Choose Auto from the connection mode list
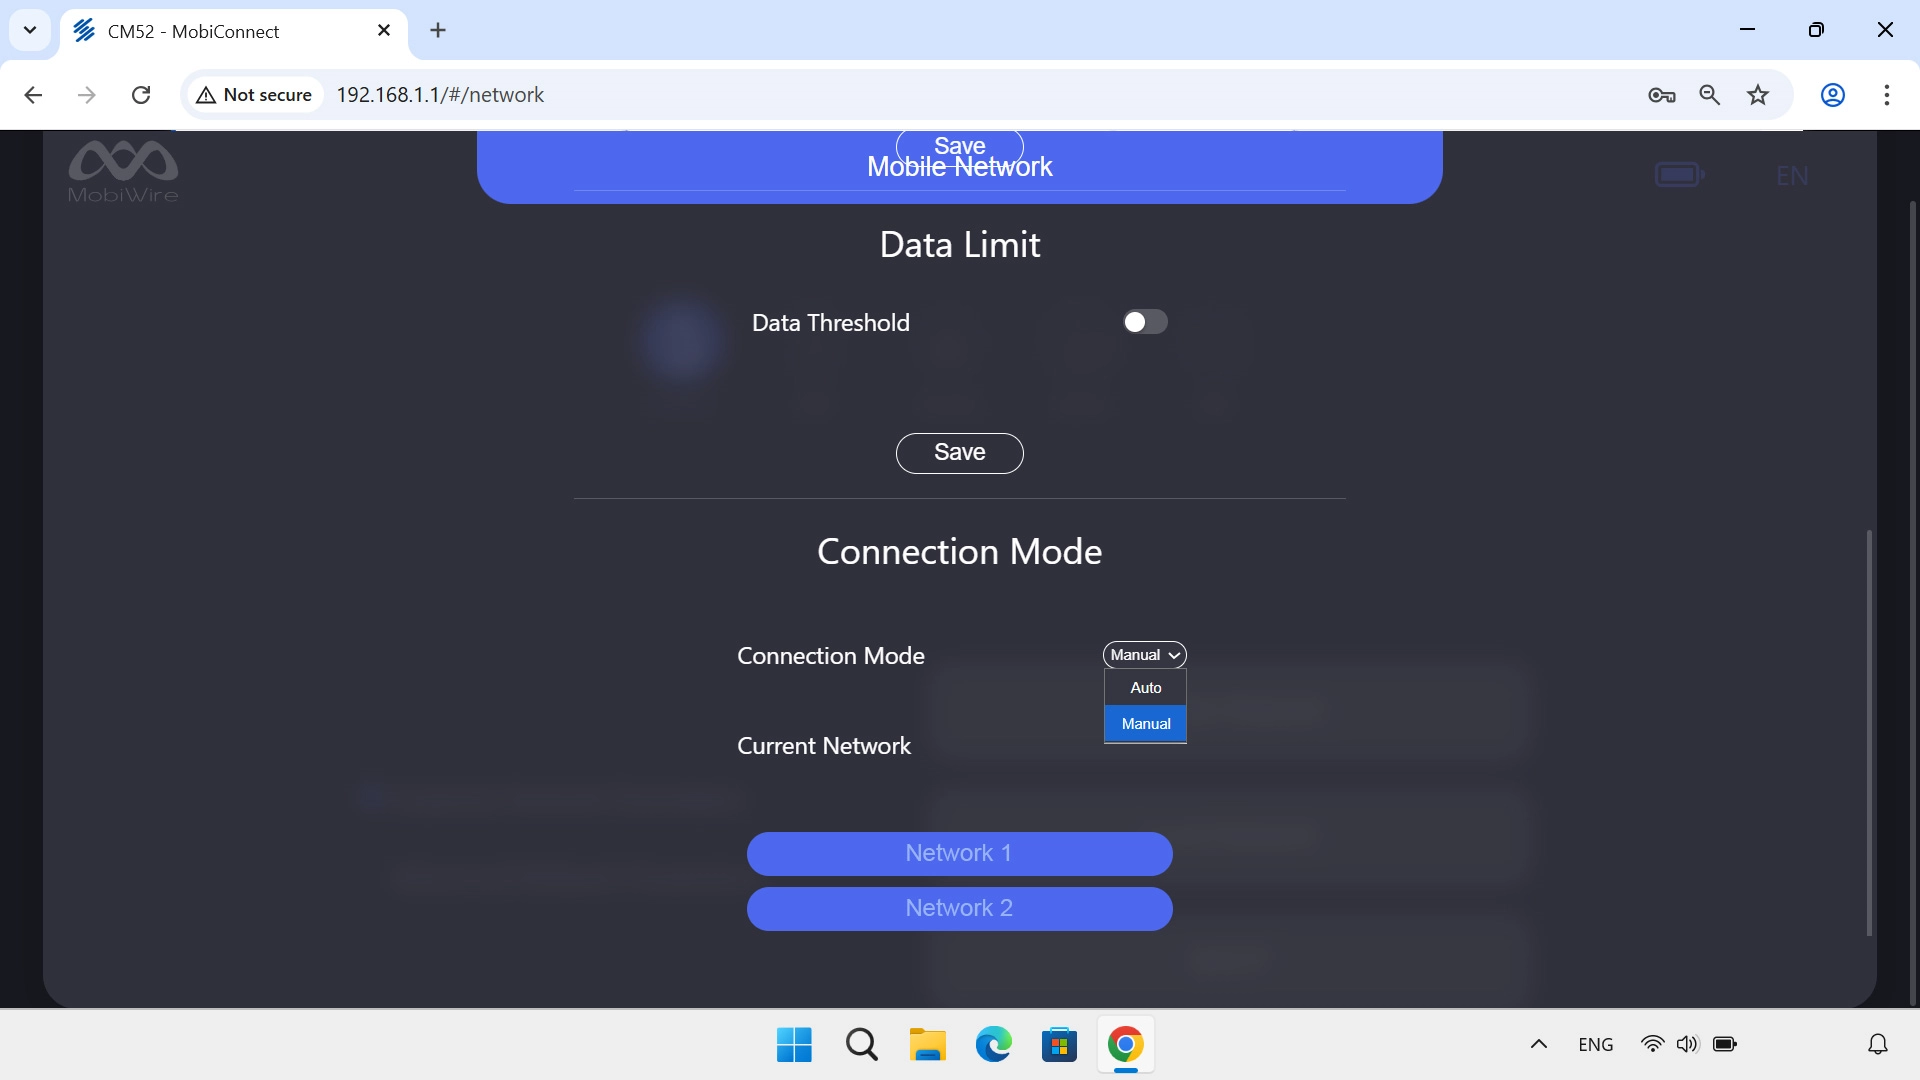 [x=1145, y=688]
